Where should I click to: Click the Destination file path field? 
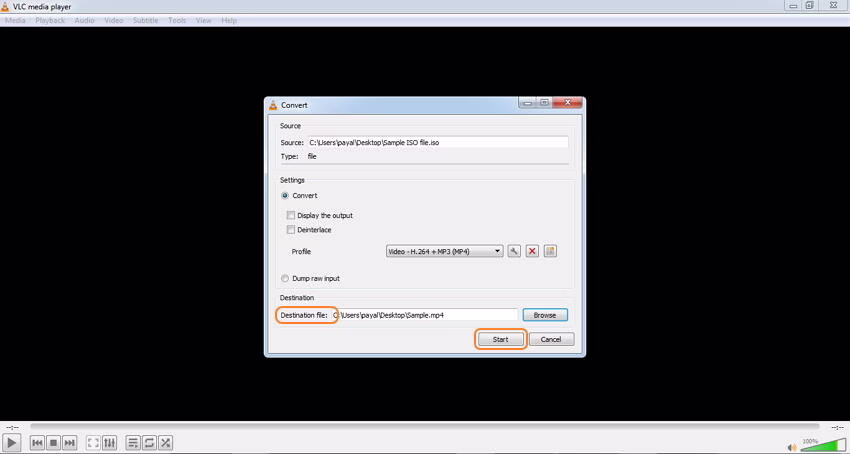pyautogui.click(x=426, y=315)
